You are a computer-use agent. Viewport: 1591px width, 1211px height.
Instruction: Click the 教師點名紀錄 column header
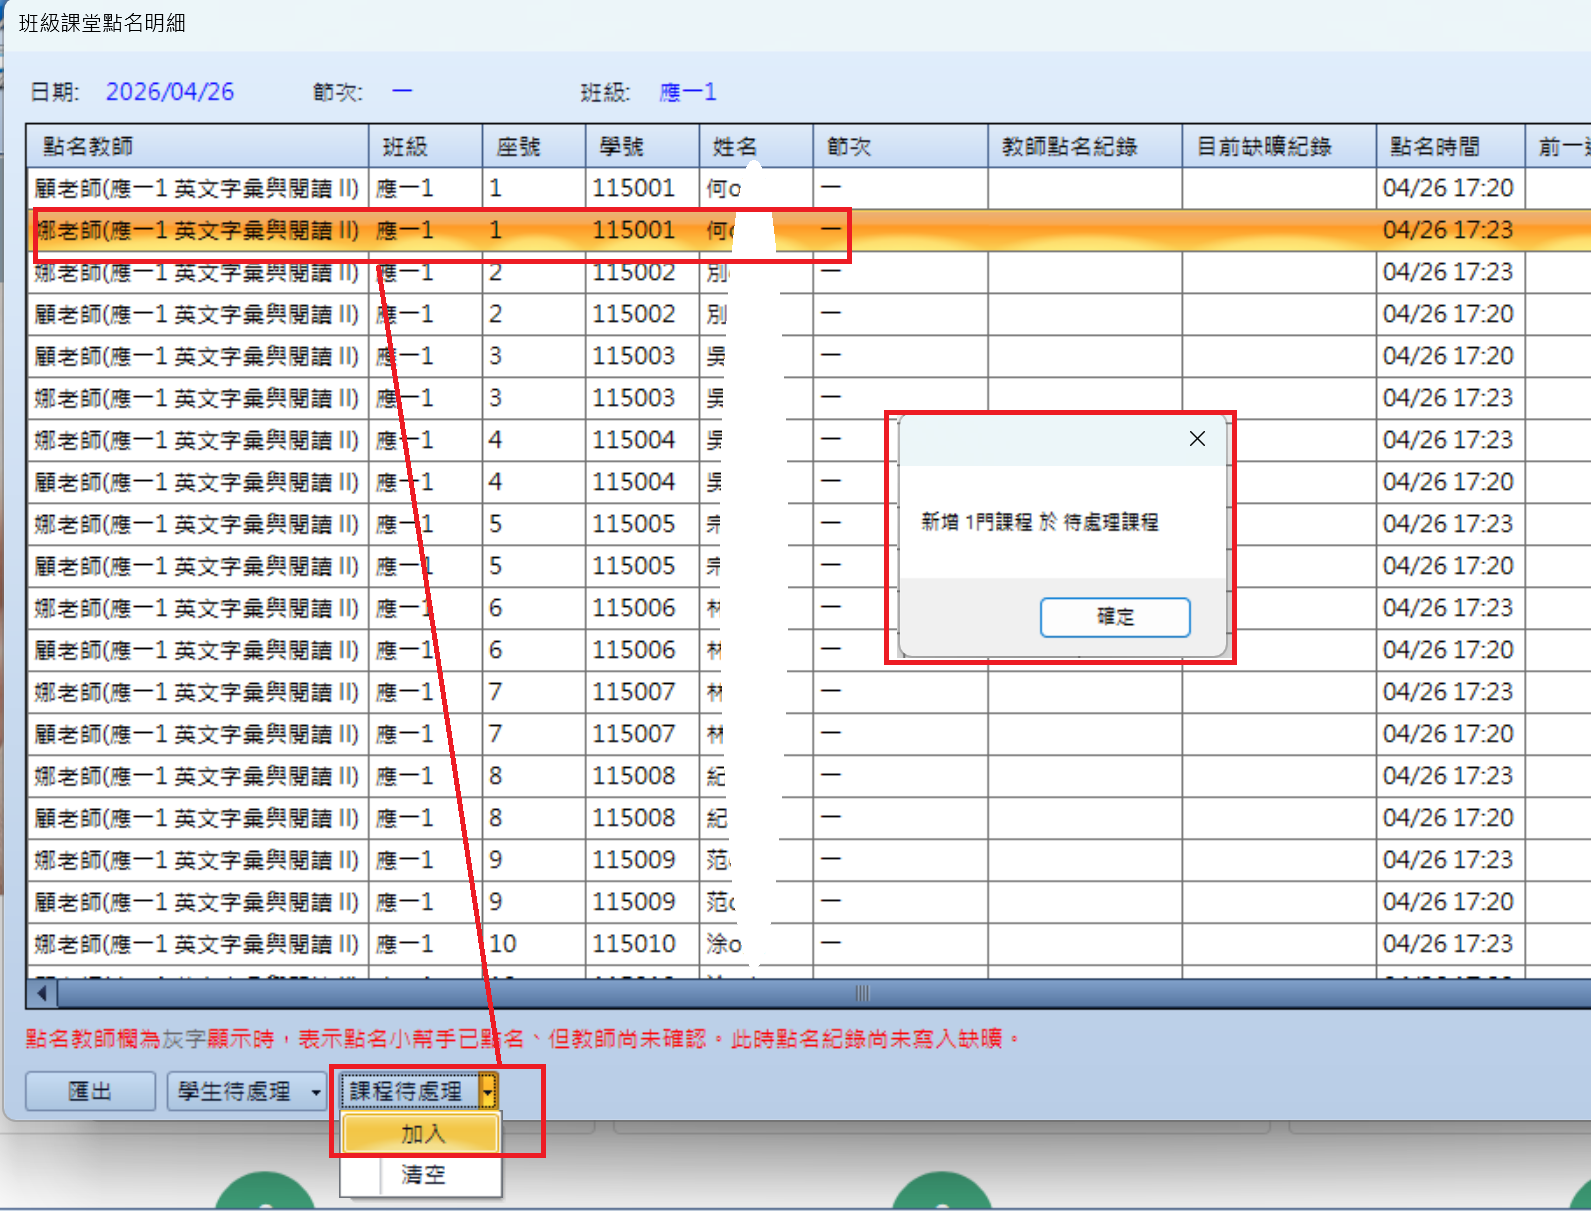[1085, 147]
